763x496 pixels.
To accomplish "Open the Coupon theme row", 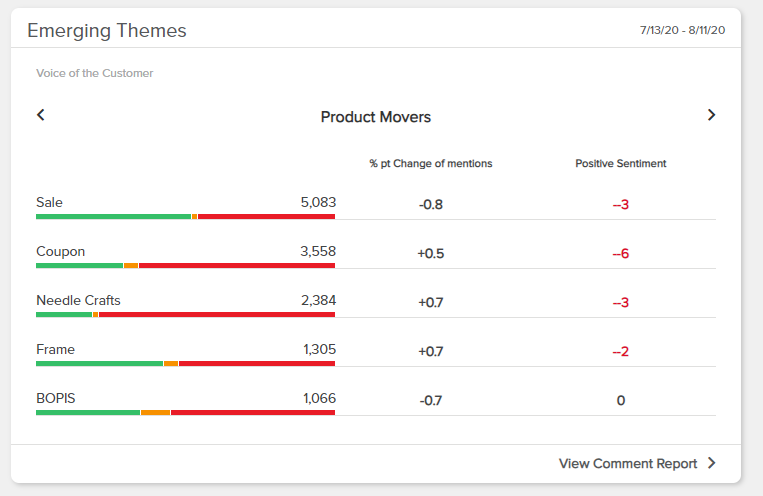I will [x=60, y=251].
